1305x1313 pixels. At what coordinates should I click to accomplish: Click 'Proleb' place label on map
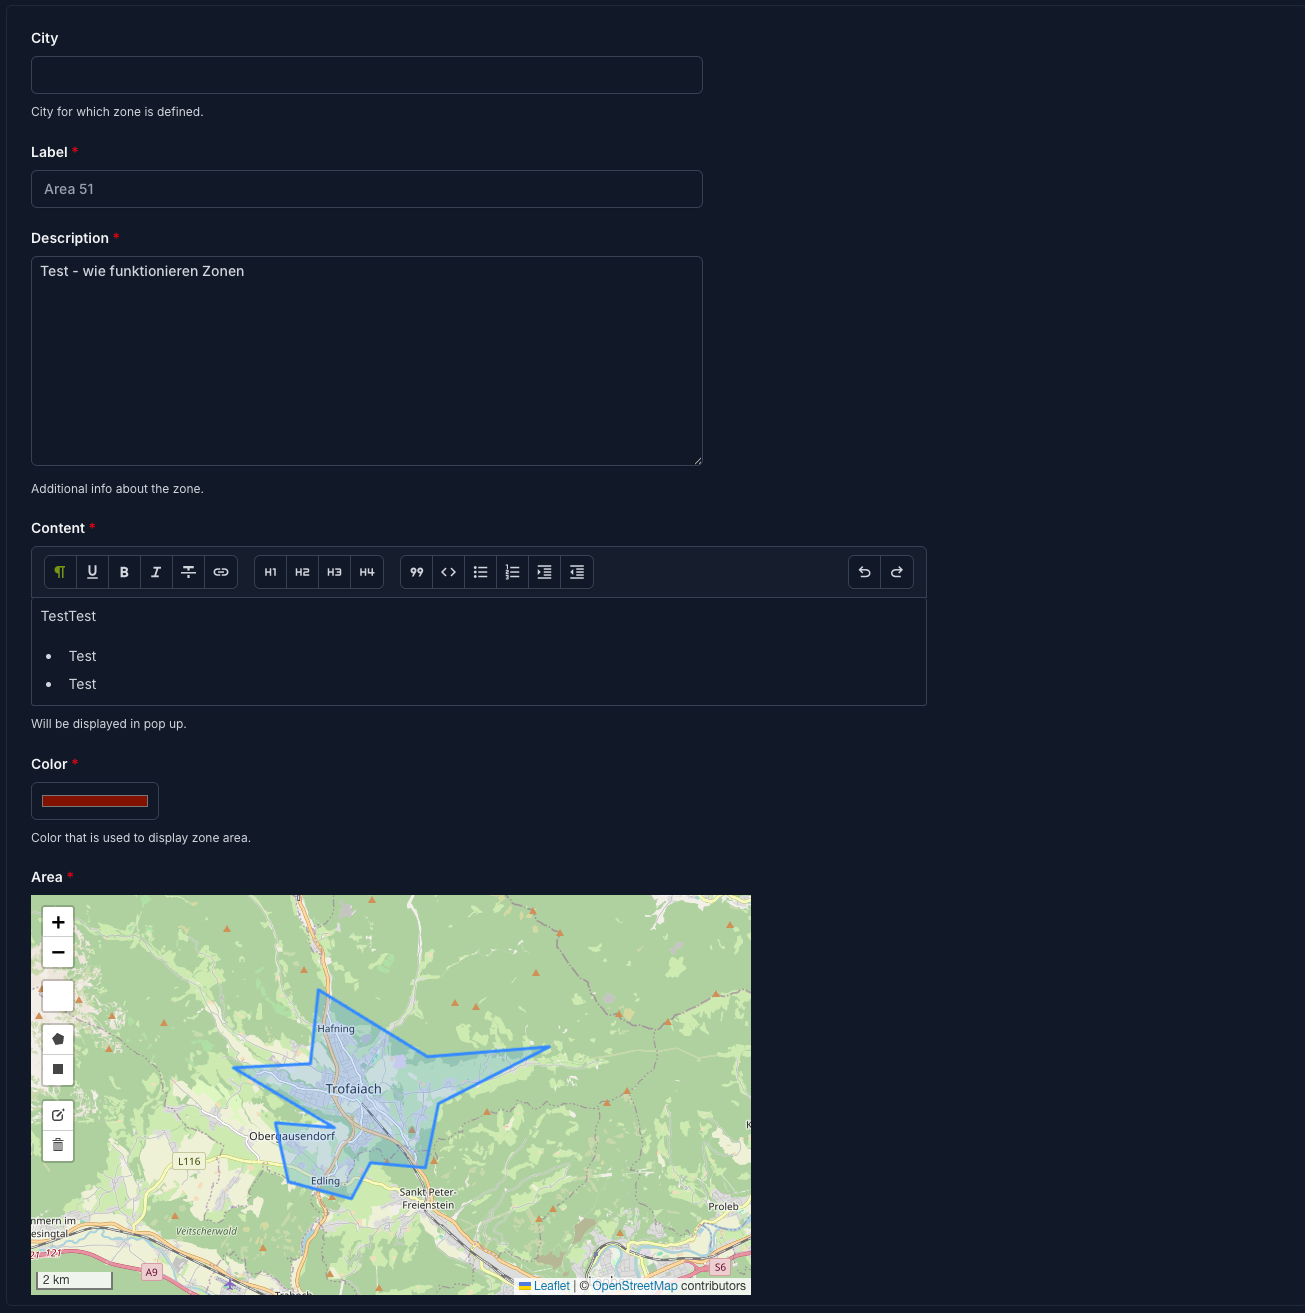click(724, 1206)
